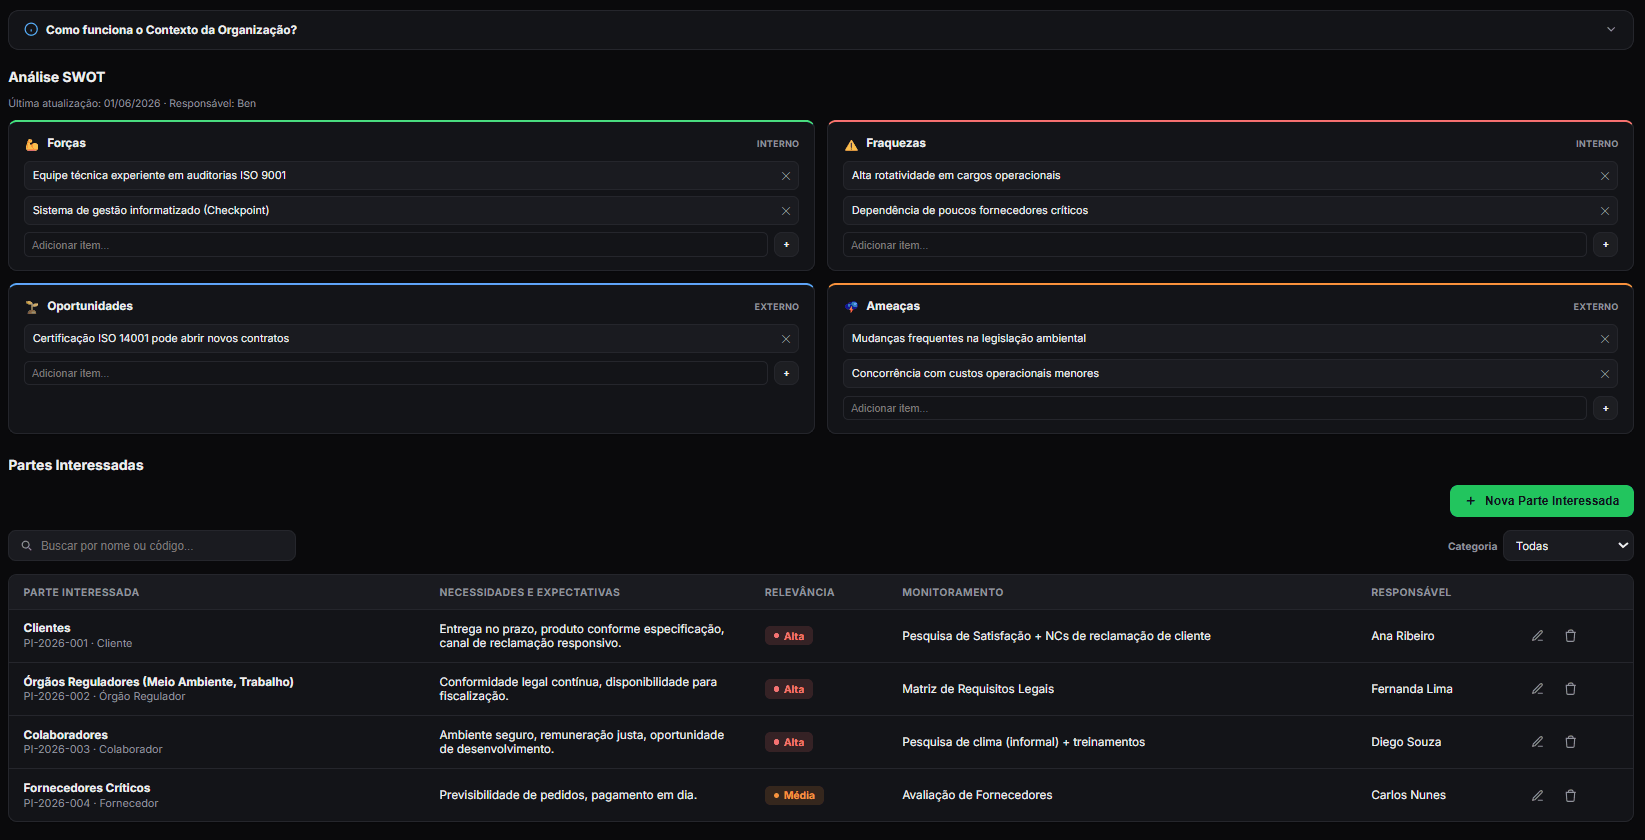Screen dimensions: 1645x840
Task: Click the 'RELEVÂNCIA' column header
Action: pos(799,593)
